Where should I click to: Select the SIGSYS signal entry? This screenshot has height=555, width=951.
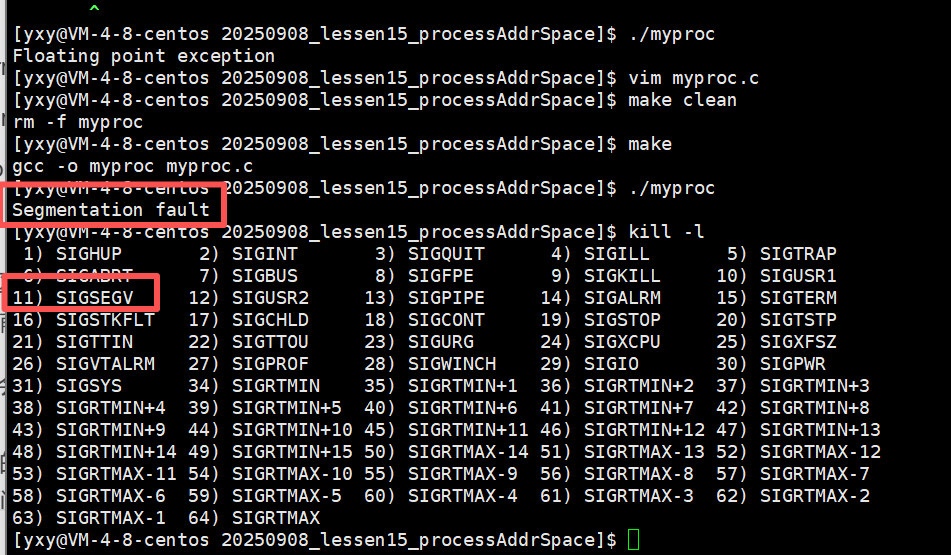67,386
